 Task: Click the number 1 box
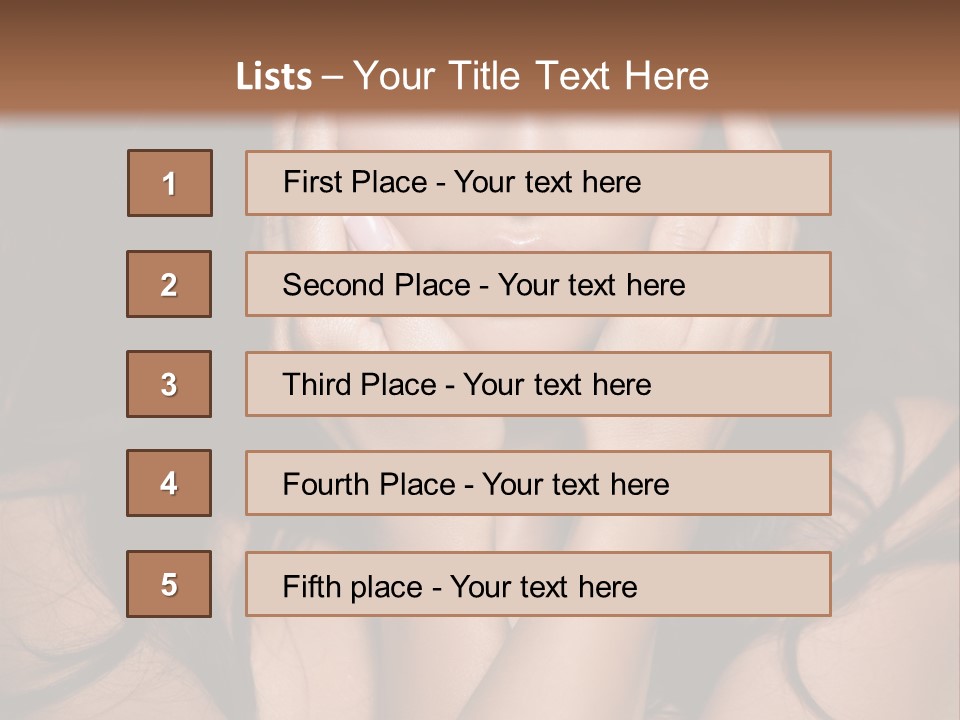point(169,183)
